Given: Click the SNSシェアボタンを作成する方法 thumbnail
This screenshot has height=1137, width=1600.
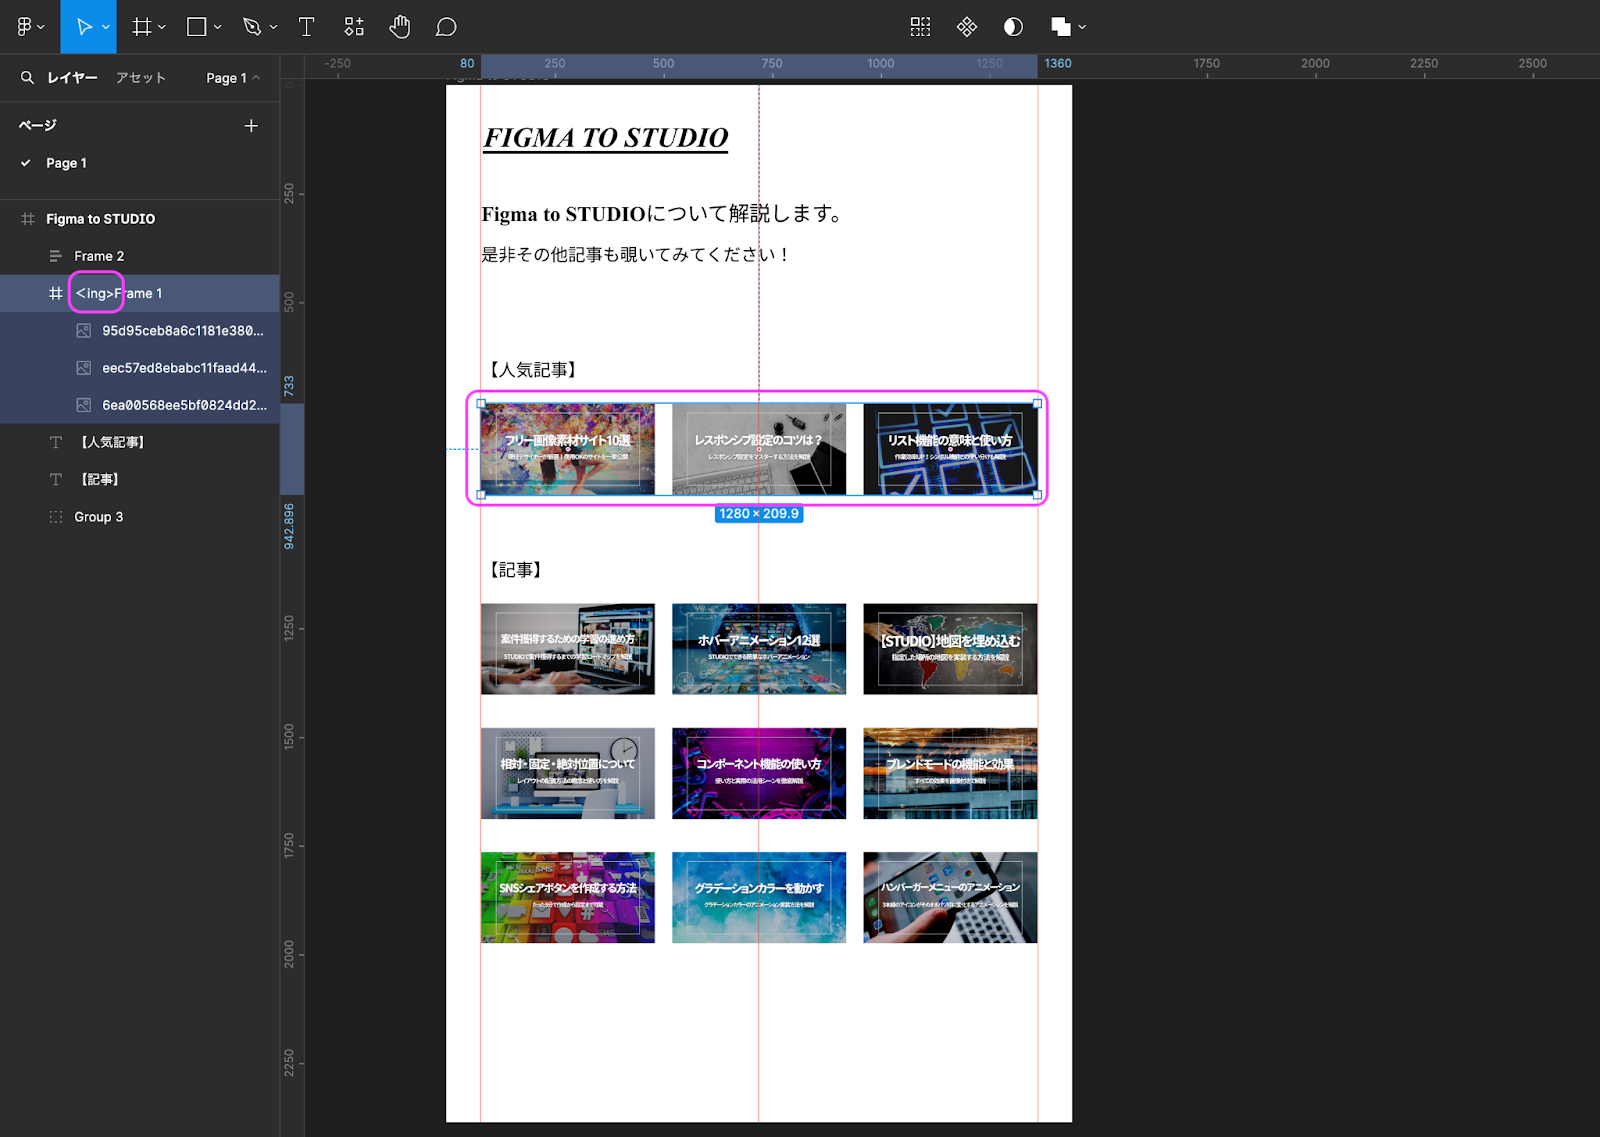Looking at the screenshot, I should click(x=568, y=898).
